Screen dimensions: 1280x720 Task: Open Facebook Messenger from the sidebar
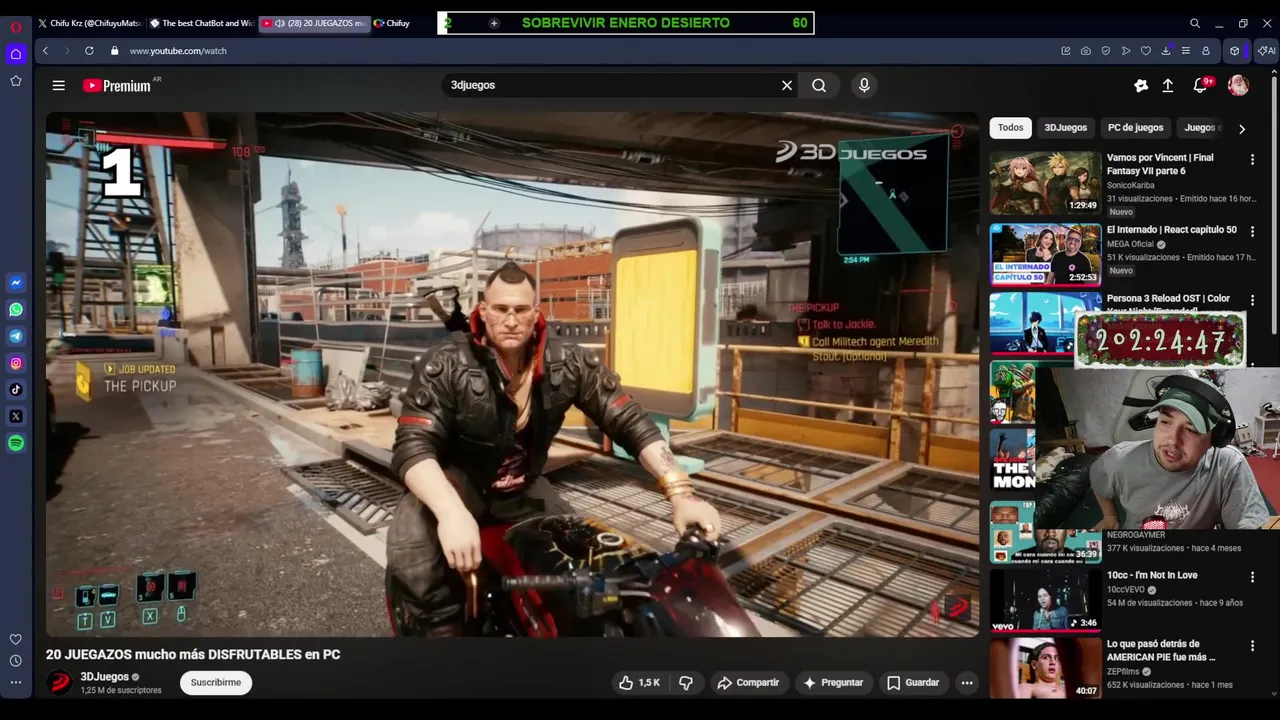tap(16, 283)
